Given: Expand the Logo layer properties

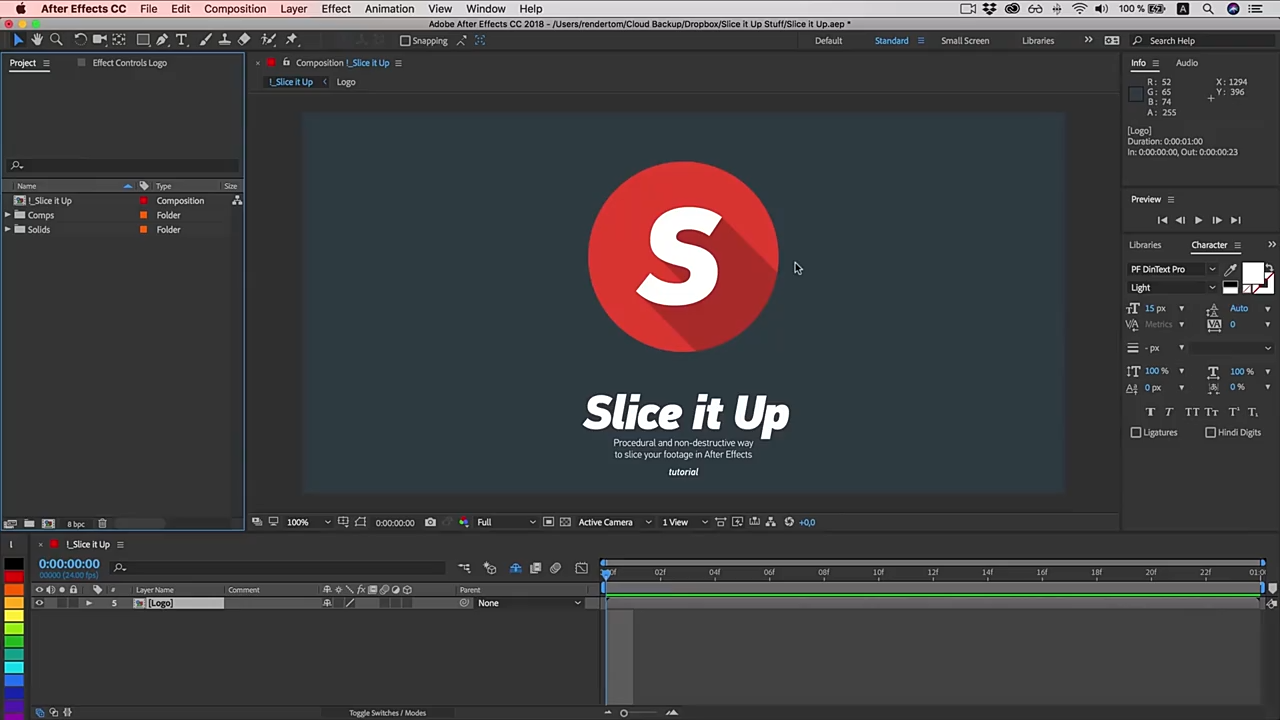Looking at the screenshot, I should pos(89,603).
